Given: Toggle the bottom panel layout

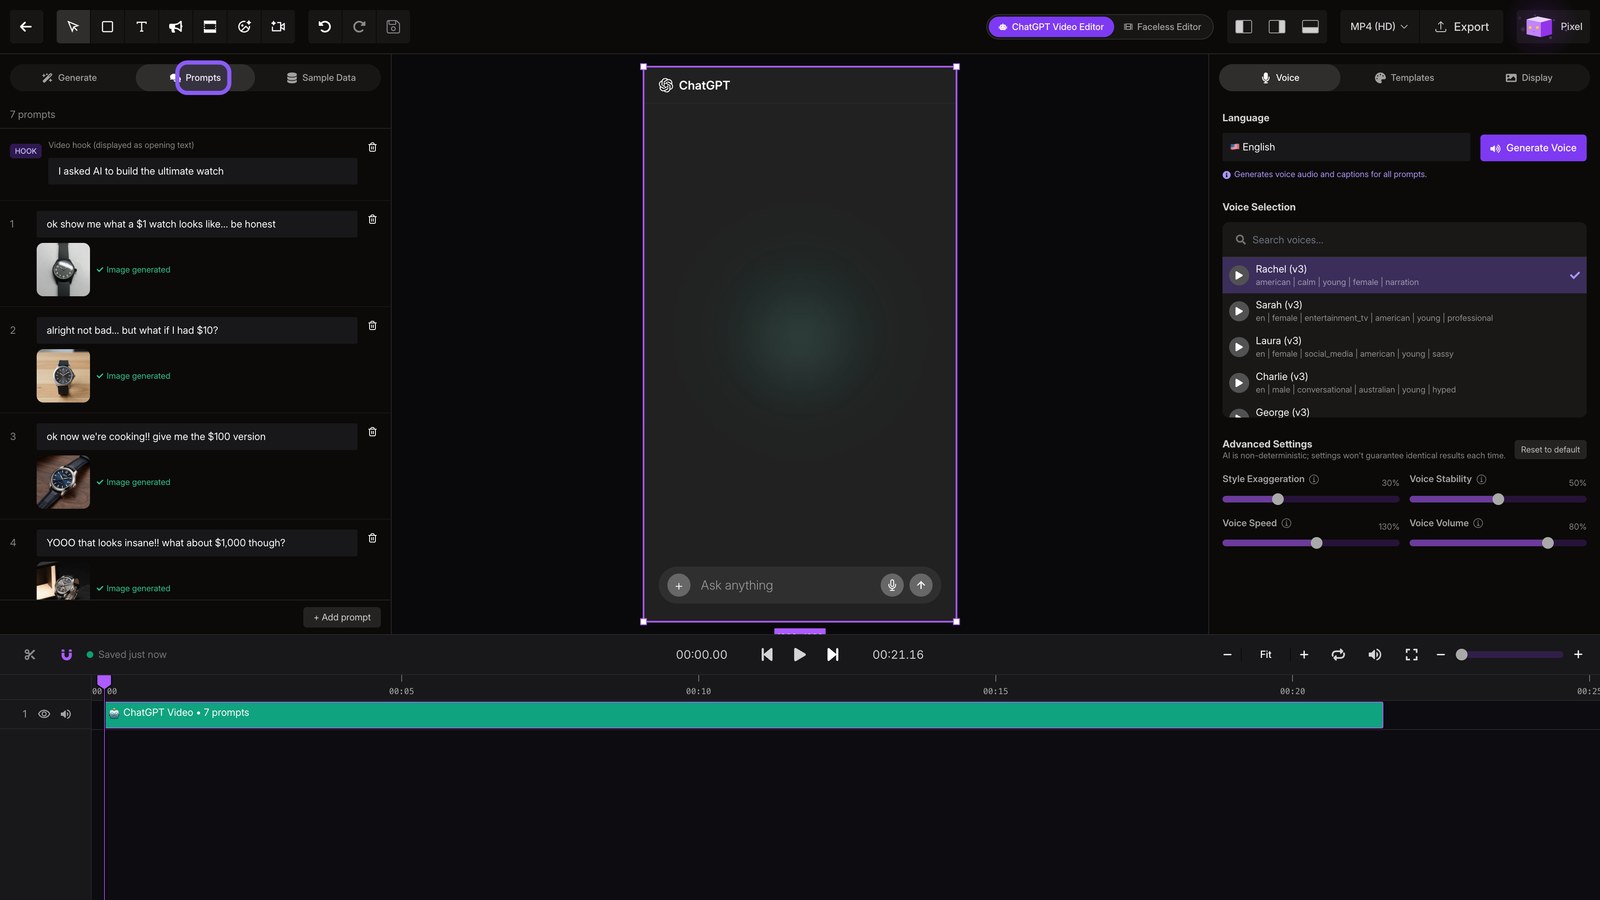Looking at the screenshot, I should [x=1310, y=27].
